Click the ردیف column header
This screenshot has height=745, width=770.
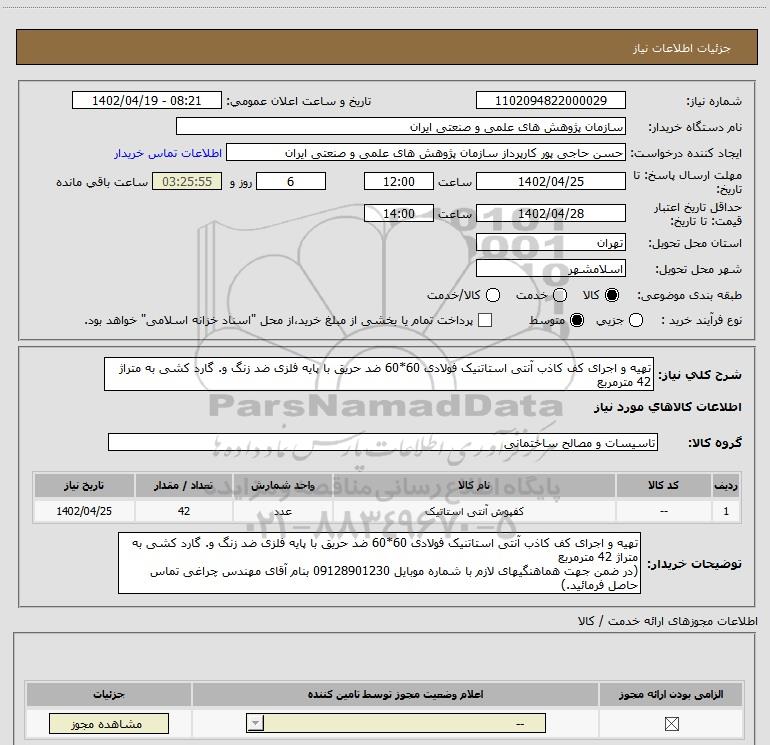[x=726, y=485]
